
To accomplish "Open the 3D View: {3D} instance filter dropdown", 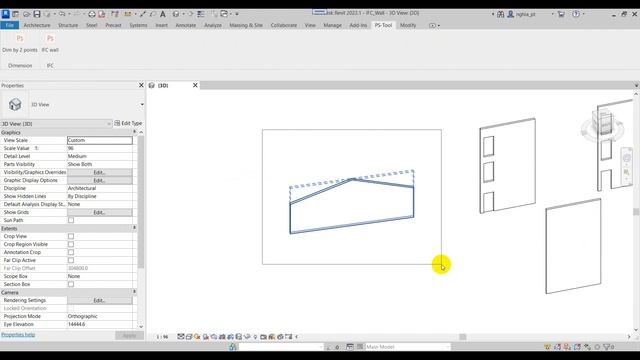I will (x=56, y=123).
